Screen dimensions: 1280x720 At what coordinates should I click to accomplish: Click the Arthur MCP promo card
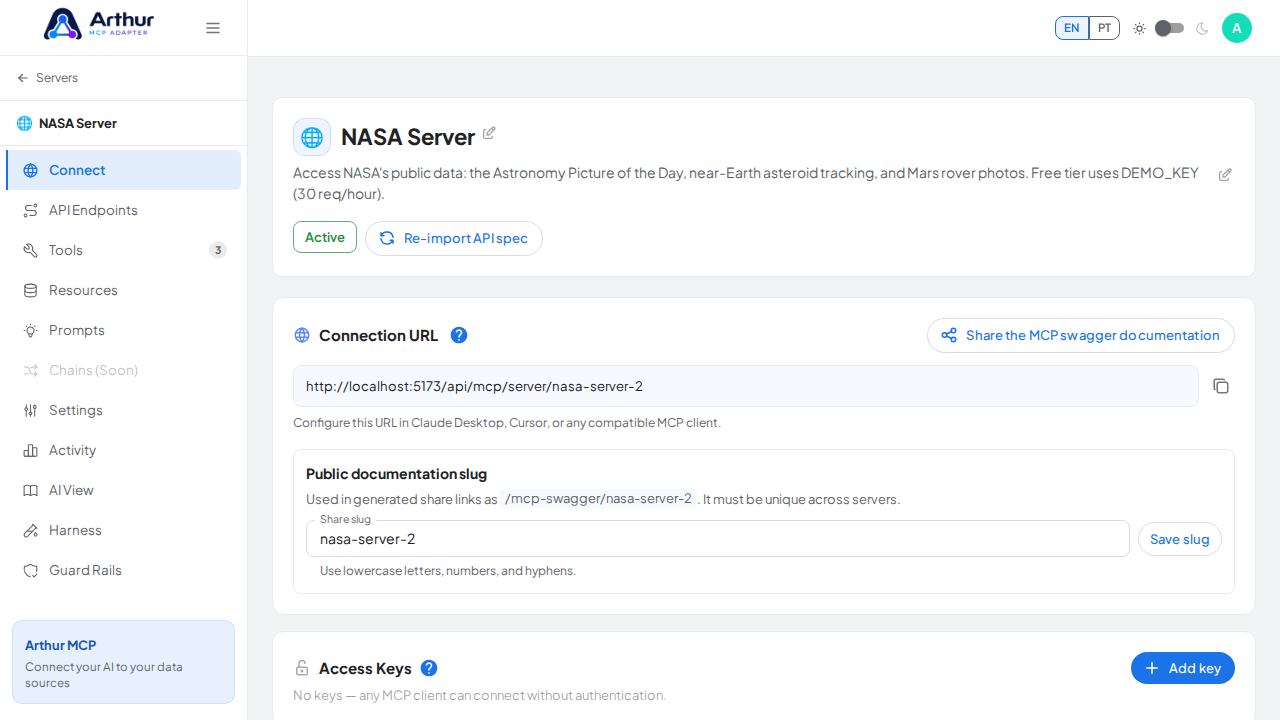pos(123,662)
